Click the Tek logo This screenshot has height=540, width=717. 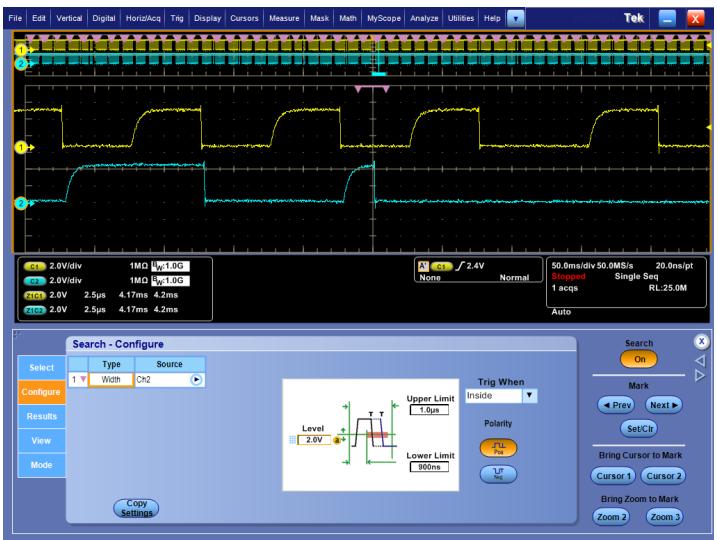(634, 18)
